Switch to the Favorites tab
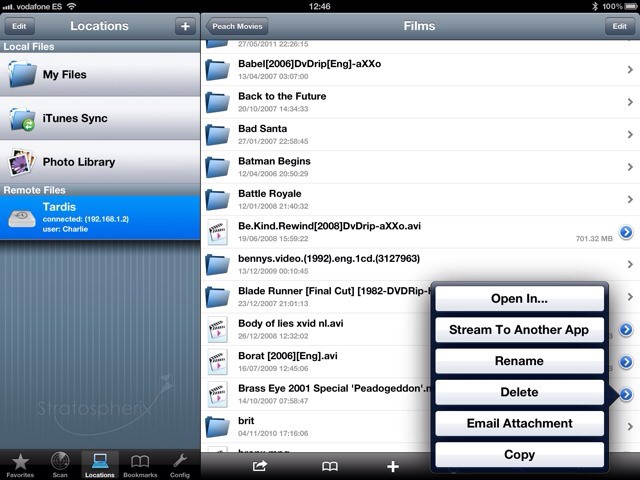 pyautogui.click(x=20, y=466)
